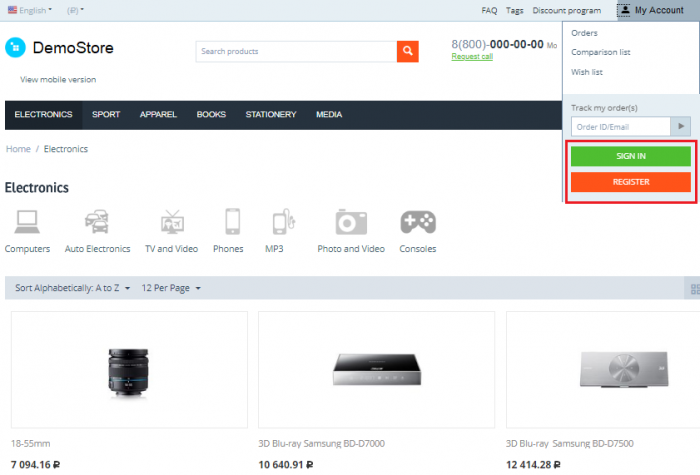
Task: Select Wish list in account menu
Action: (587, 72)
